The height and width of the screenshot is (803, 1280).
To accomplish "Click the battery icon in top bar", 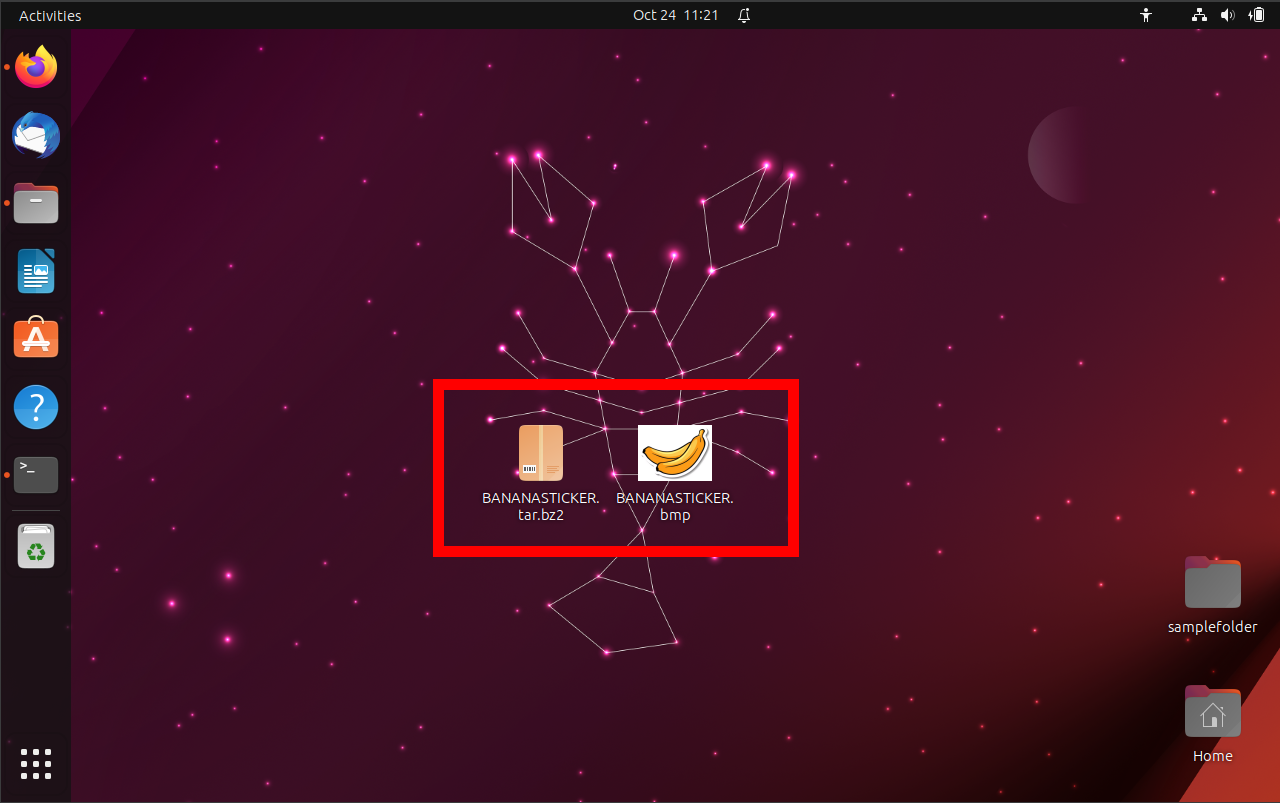I will point(1257,15).
